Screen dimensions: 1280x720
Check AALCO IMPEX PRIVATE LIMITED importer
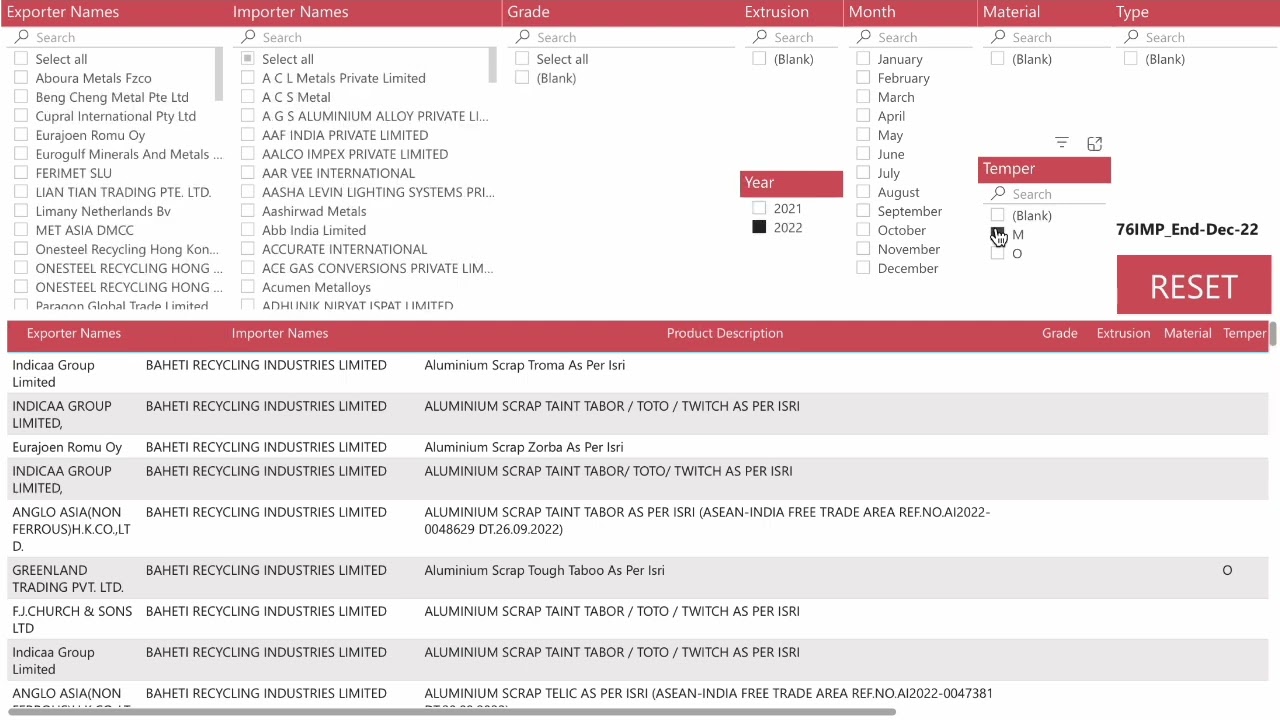point(247,154)
